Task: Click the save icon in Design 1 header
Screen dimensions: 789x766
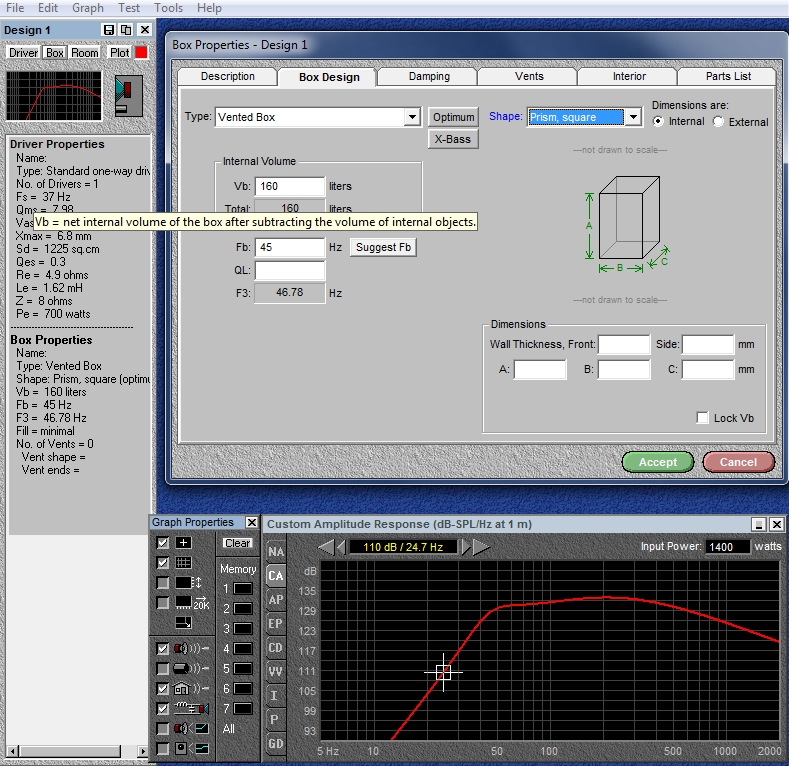Action: tap(109, 30)
